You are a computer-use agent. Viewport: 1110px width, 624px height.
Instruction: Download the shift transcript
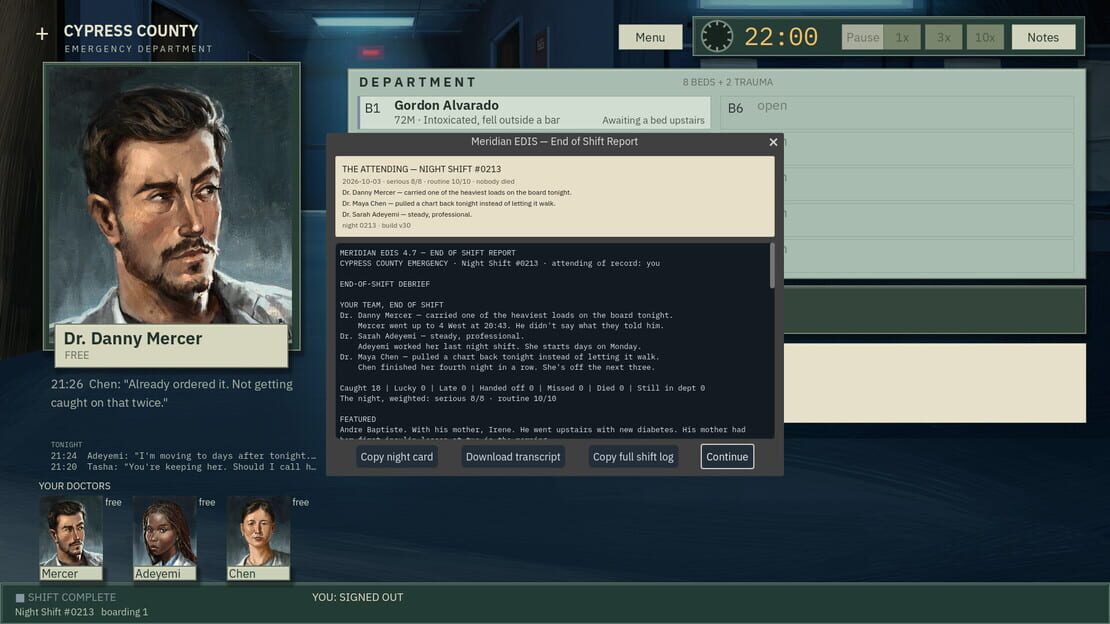(513, 457)
